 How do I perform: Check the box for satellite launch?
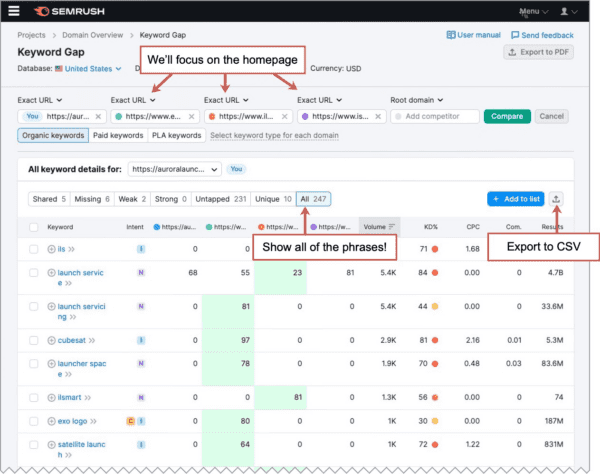point(34,445)
